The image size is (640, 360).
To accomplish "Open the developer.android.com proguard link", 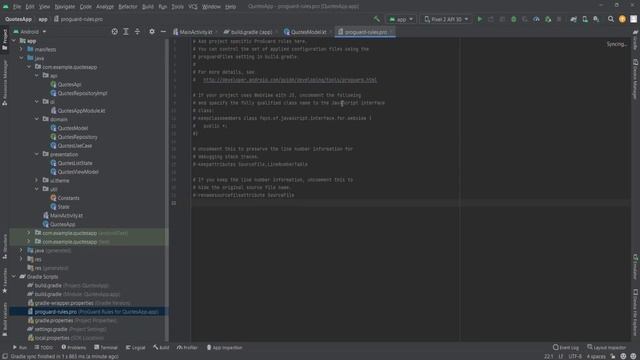I will click(x=290, y=80).
